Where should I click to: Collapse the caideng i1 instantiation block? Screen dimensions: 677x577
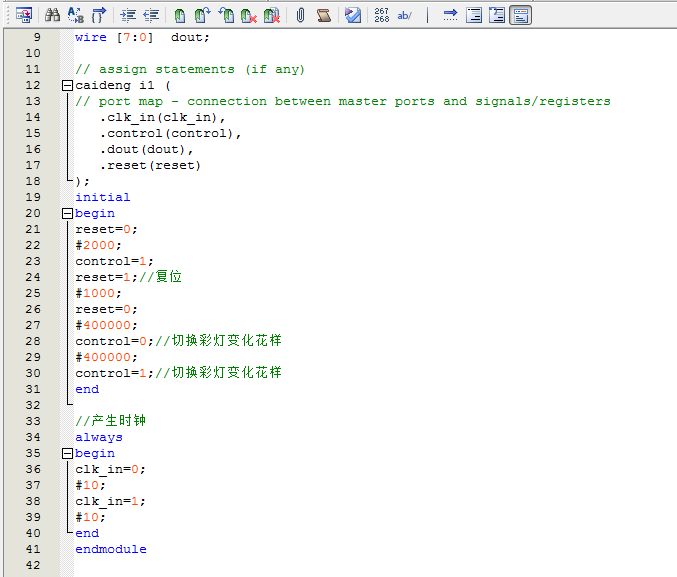(67, 85)
